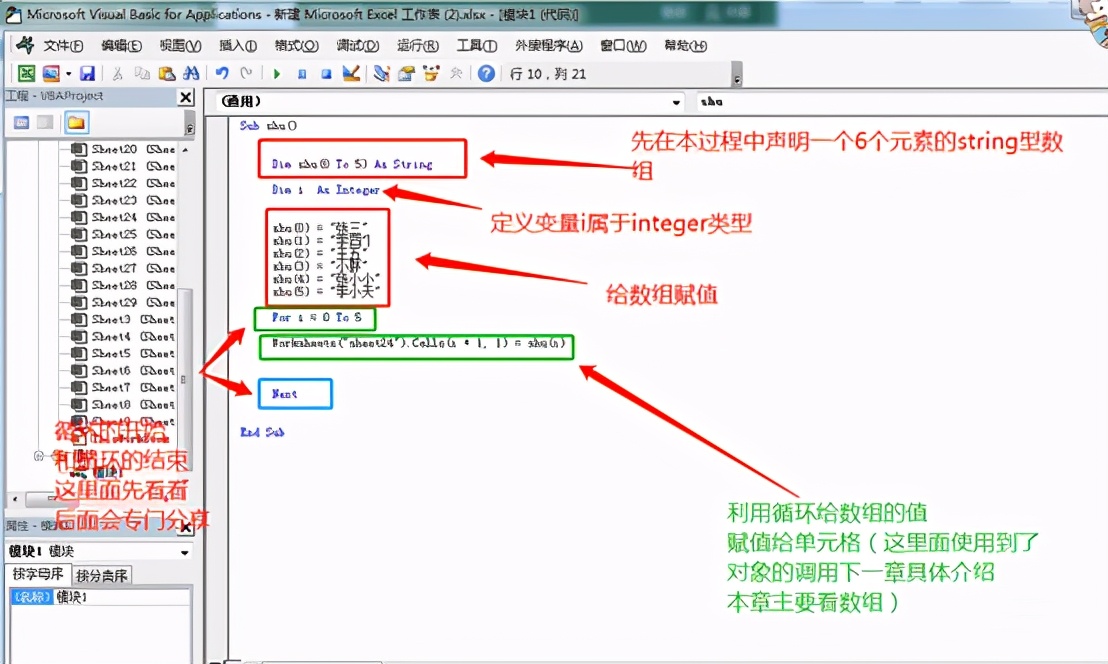
Task: Switch to the 按分类序 tab
Action: (102, 575)
